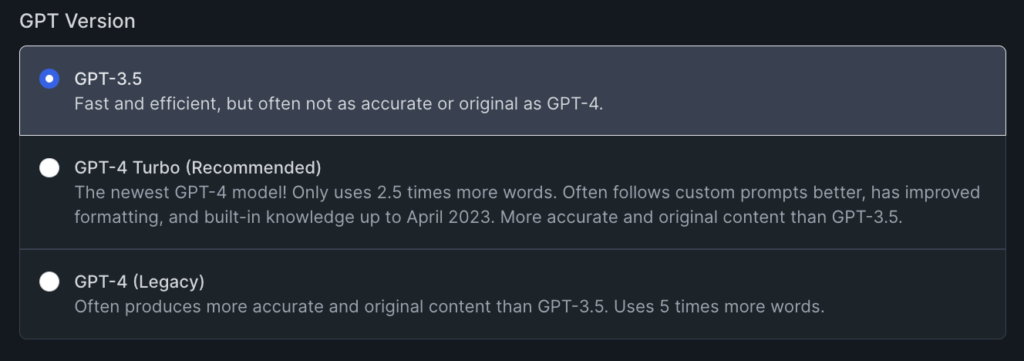
Task: Pick the GPT-4 (Legacy) option row
Action: pos(513,294)
